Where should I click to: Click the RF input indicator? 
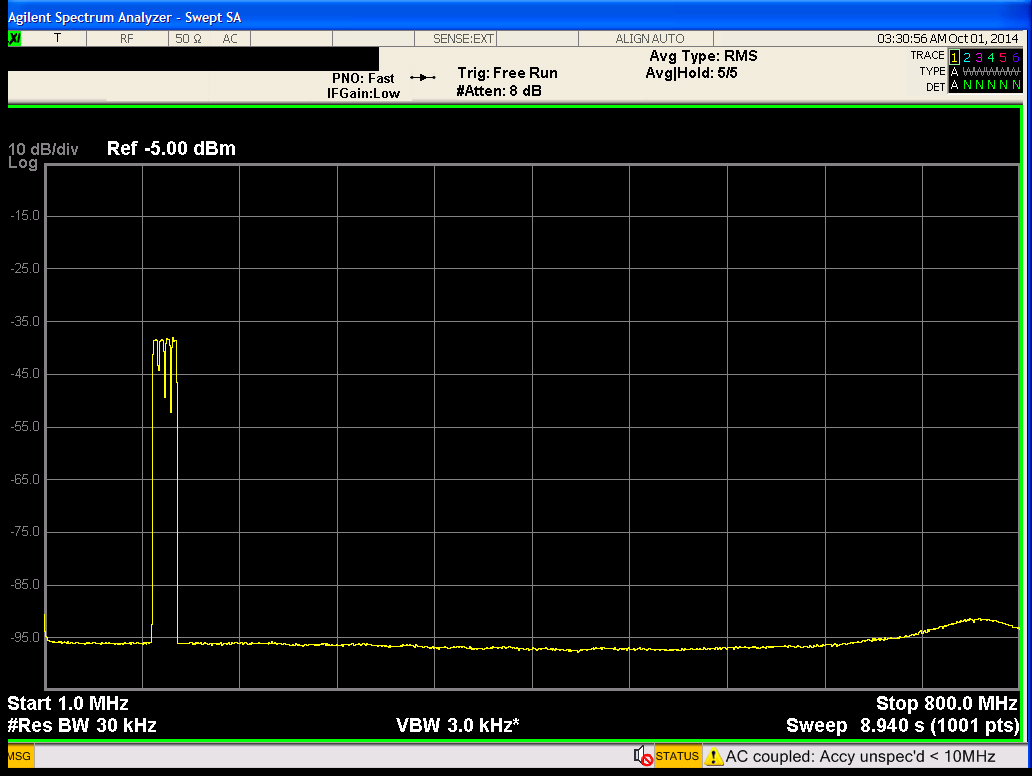[127, 39]
